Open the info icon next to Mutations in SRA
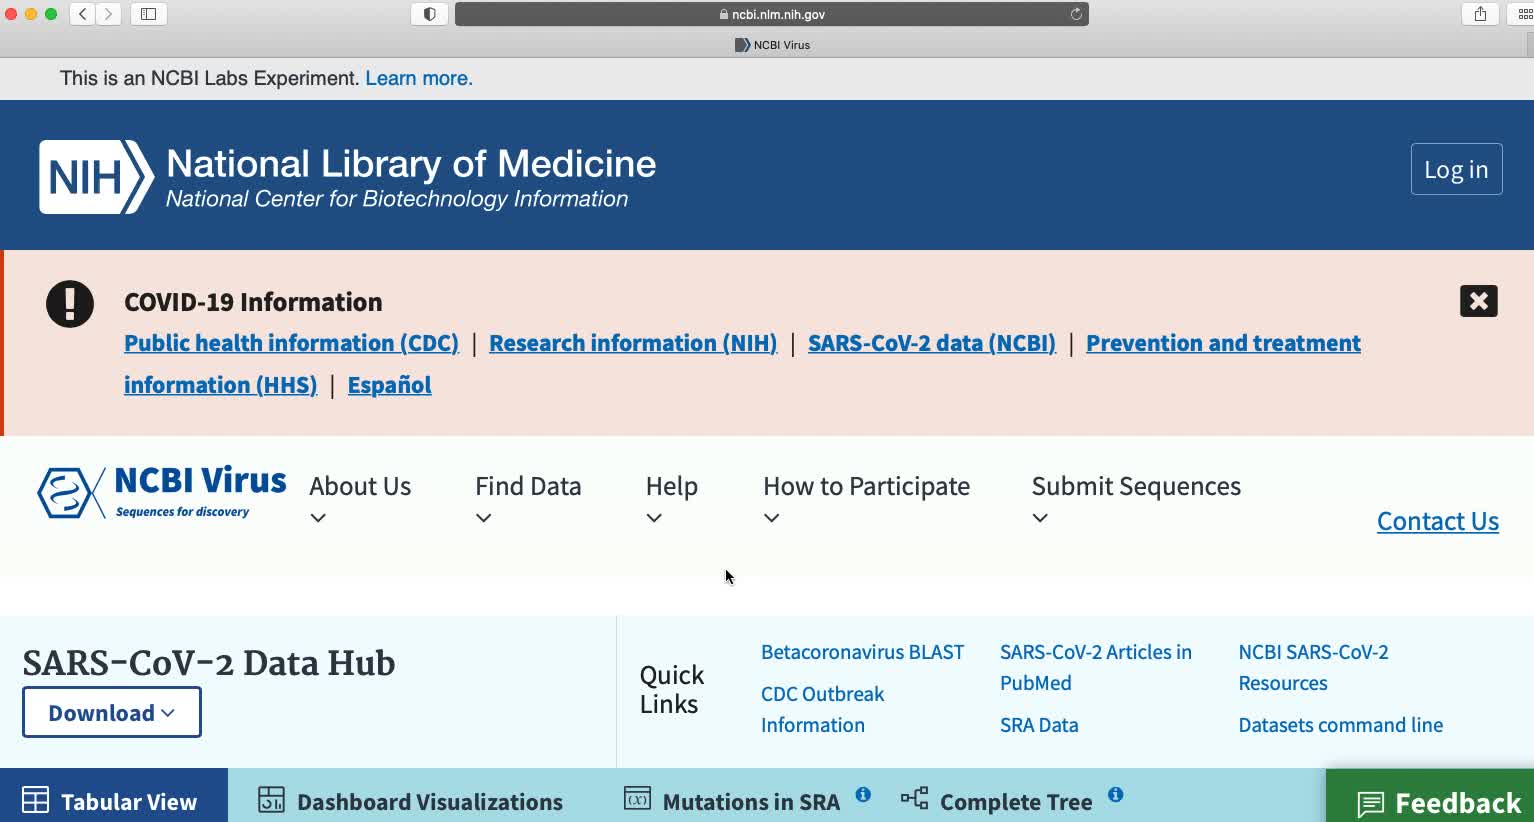Image resolution: width=1534 pixels, height=822 pixels. click(863, 795)
